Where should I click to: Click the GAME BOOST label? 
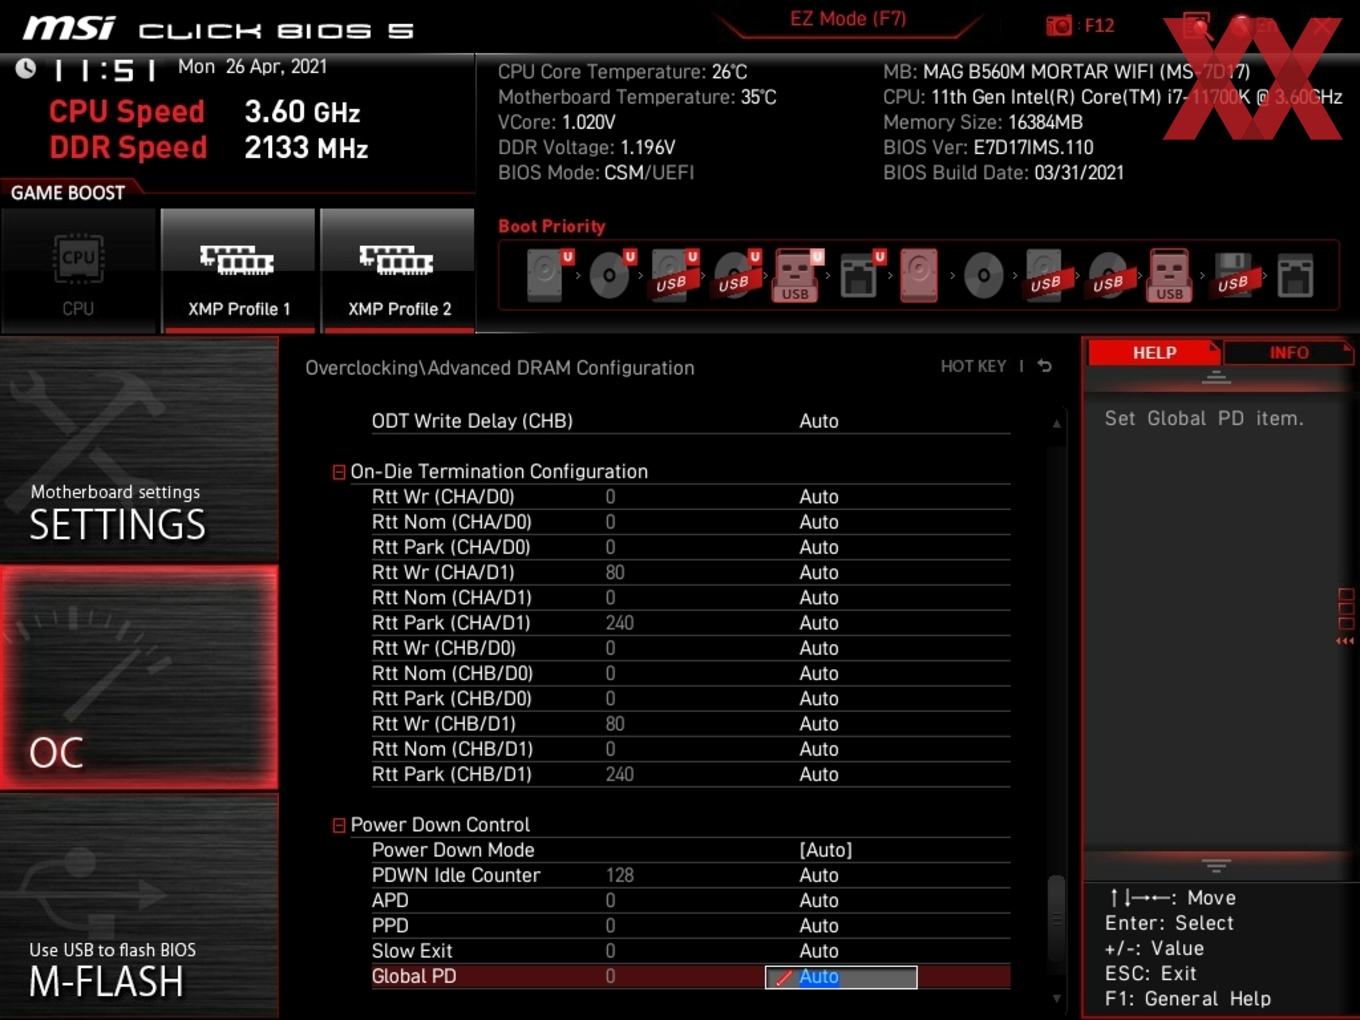click(x=68, y=192)
